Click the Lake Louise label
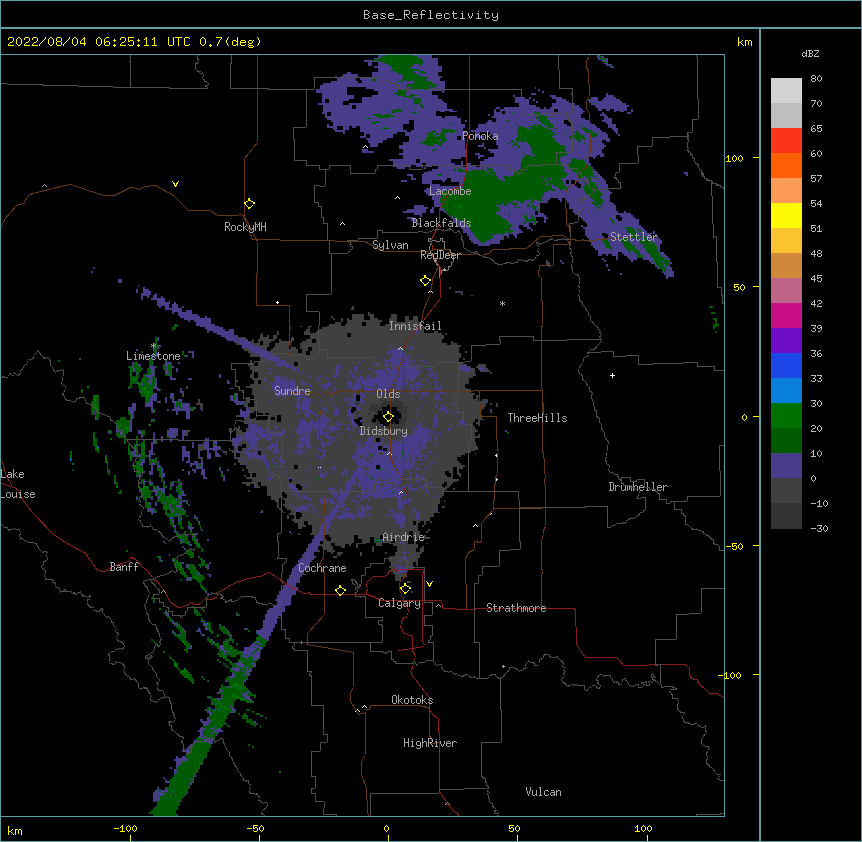Screen dimensions: 862x842 pos(18,484)
